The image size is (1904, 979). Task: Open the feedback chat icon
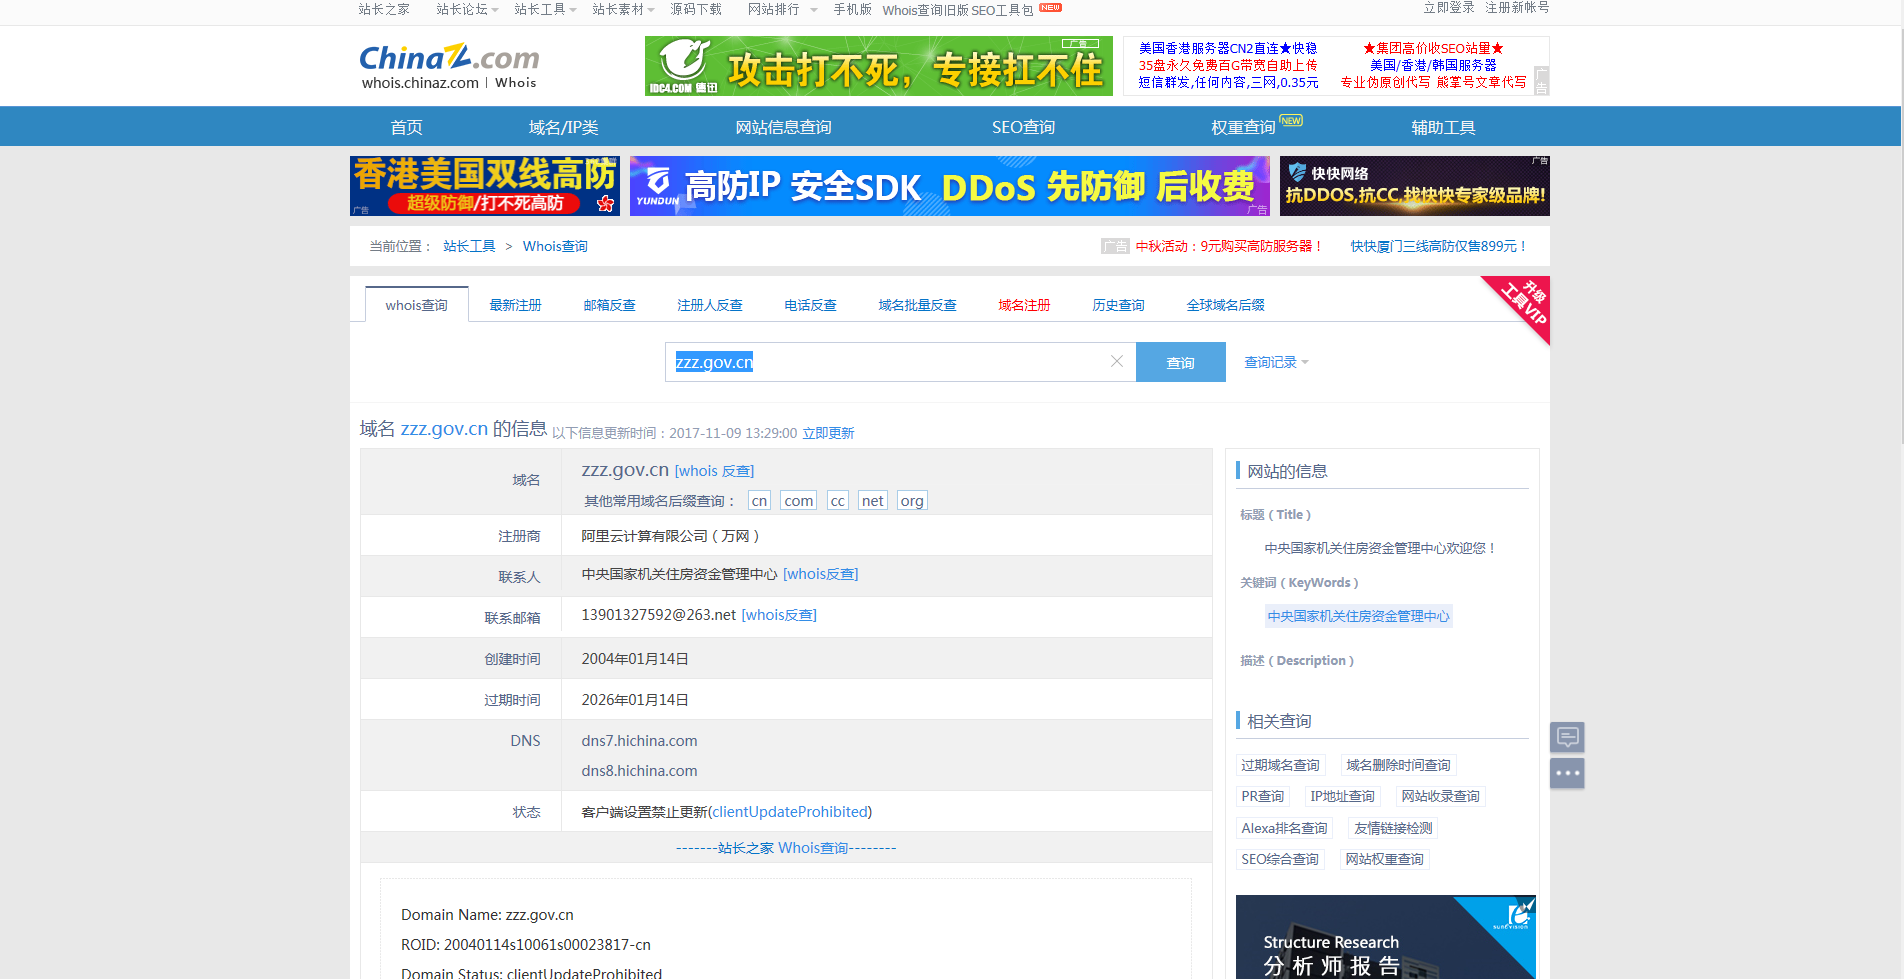(x=1567, y=737)
